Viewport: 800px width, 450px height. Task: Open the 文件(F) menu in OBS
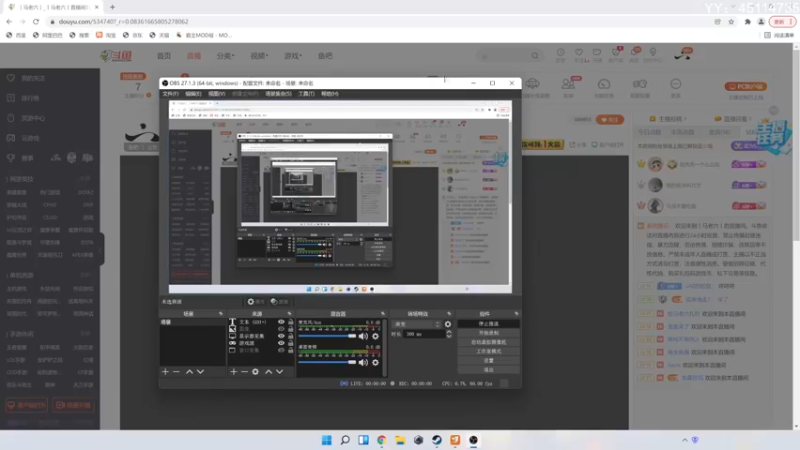pos(170,94)
